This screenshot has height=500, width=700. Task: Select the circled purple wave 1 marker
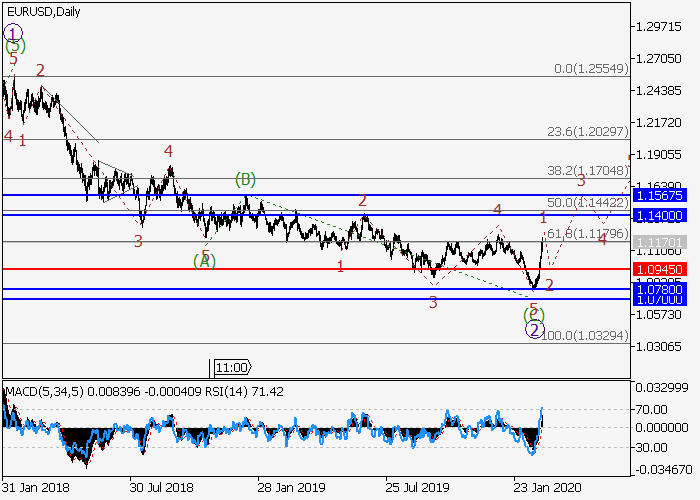tap(14, 32)
